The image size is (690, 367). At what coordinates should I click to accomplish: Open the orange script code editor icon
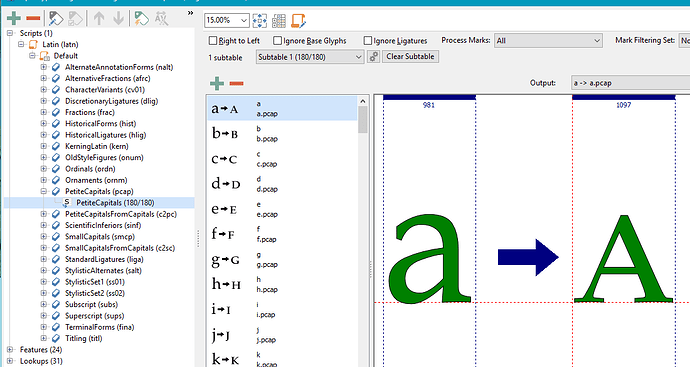click(298, 20)
